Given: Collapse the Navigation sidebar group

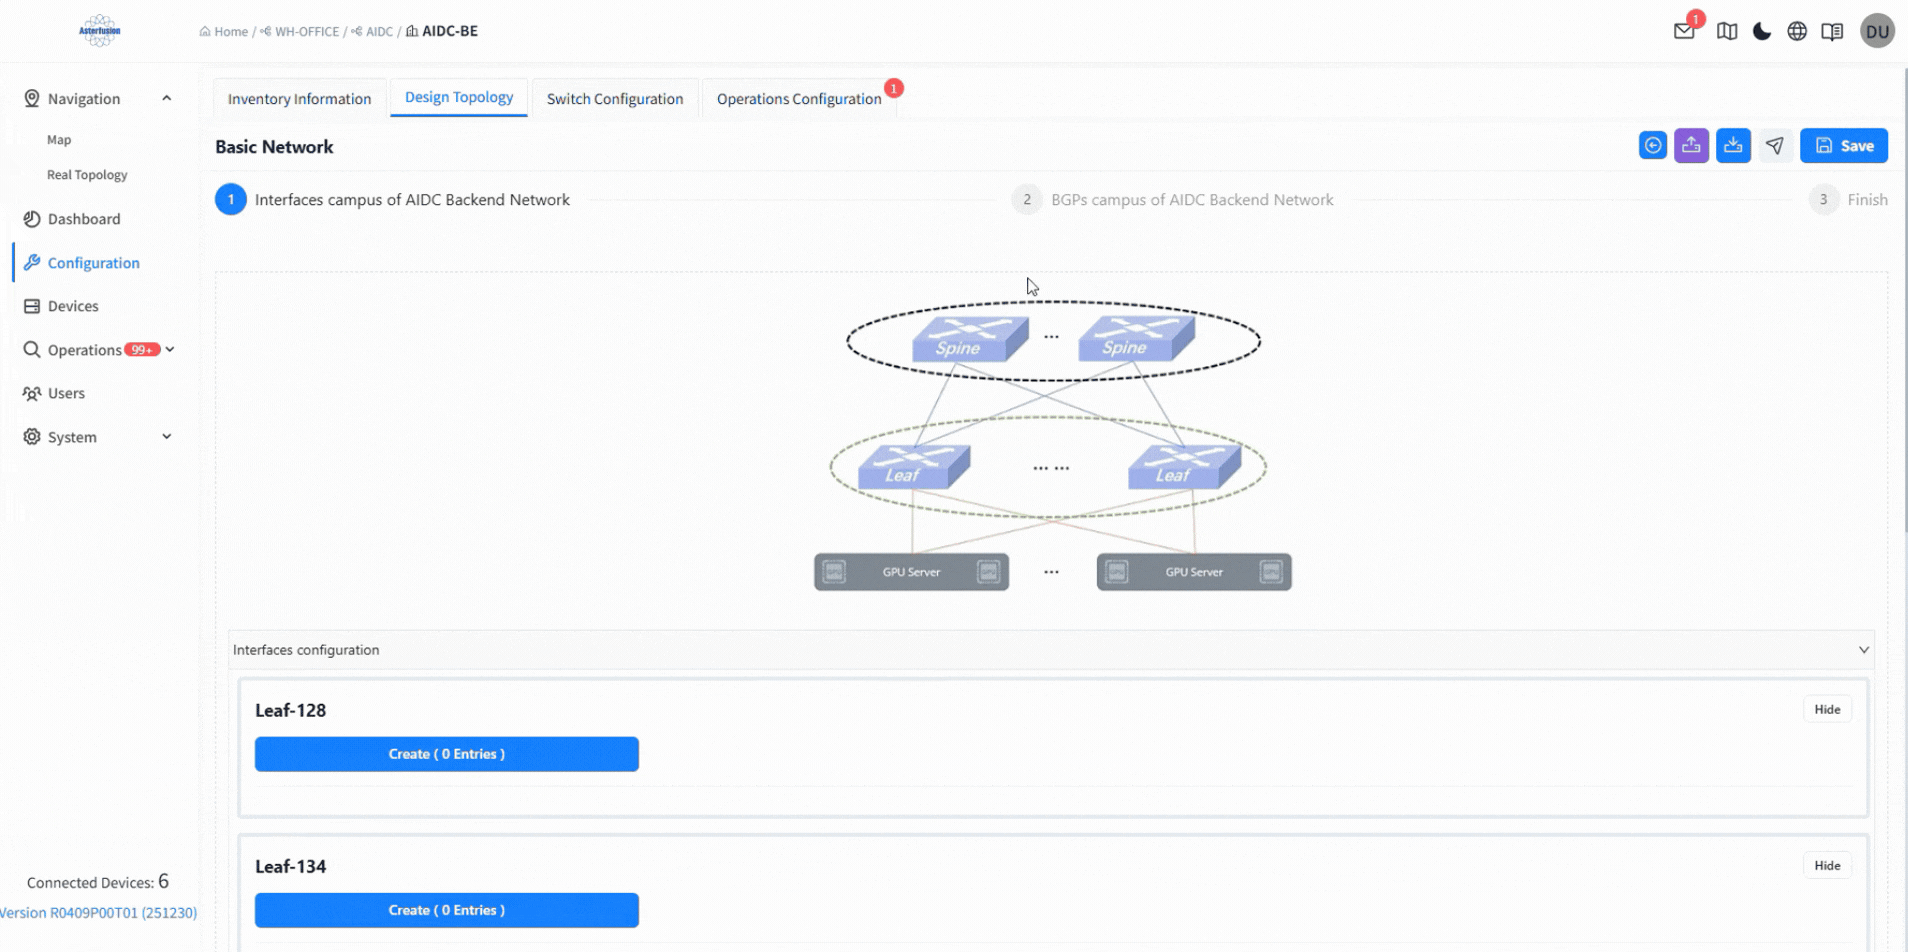Looking at the screenshot, I should pos(166,98).
